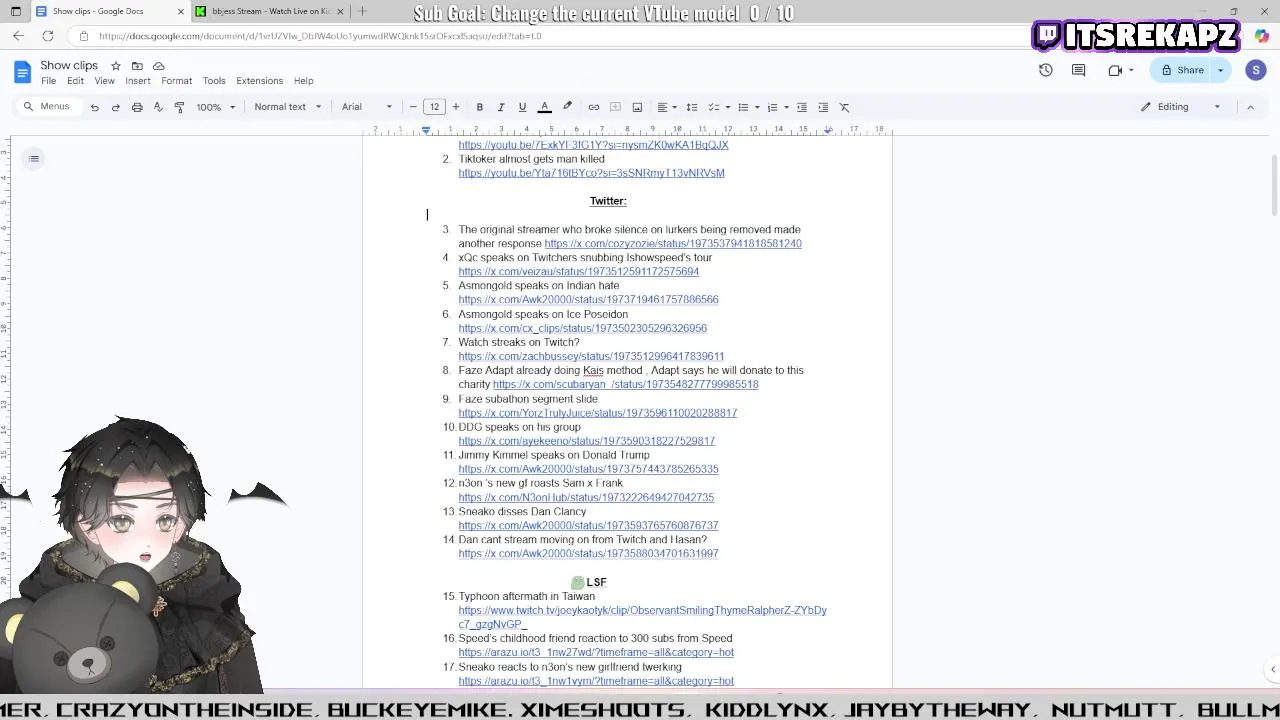The image size is (1280, 720).
Task: Activate the paint format tool
Action: pyautogui.click(x=179, y=107)
